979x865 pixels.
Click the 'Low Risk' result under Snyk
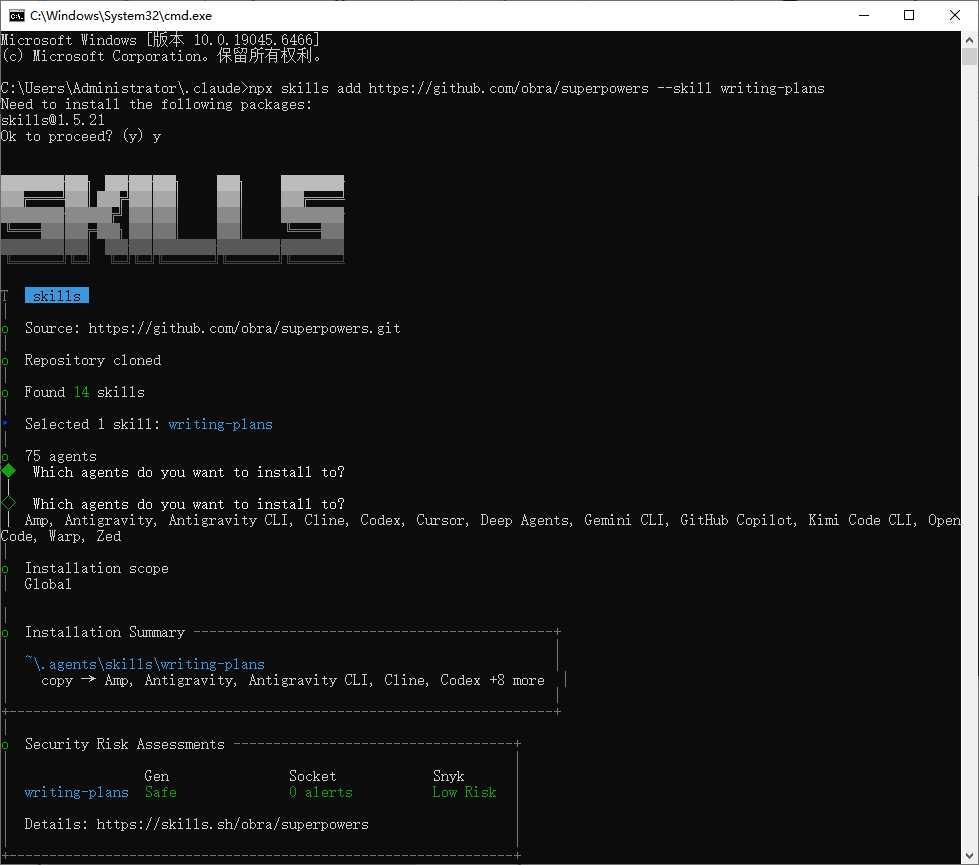tap(465, 792)
